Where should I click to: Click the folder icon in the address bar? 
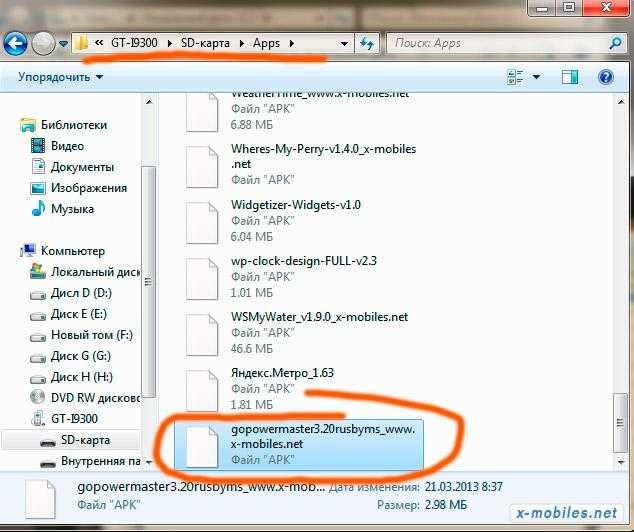82,43
